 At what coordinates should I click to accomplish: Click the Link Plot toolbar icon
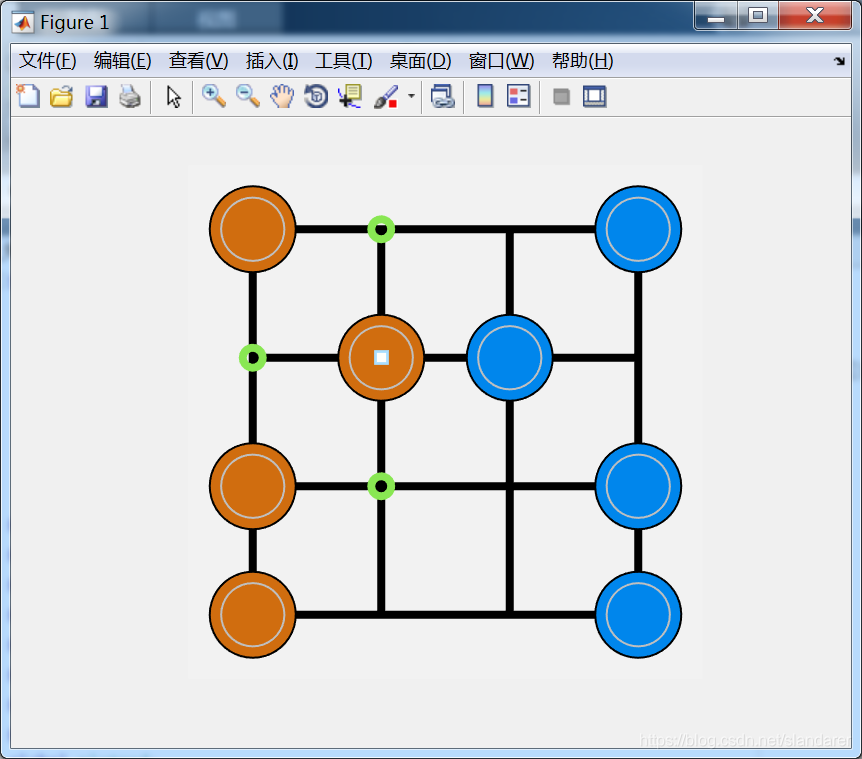443,97
